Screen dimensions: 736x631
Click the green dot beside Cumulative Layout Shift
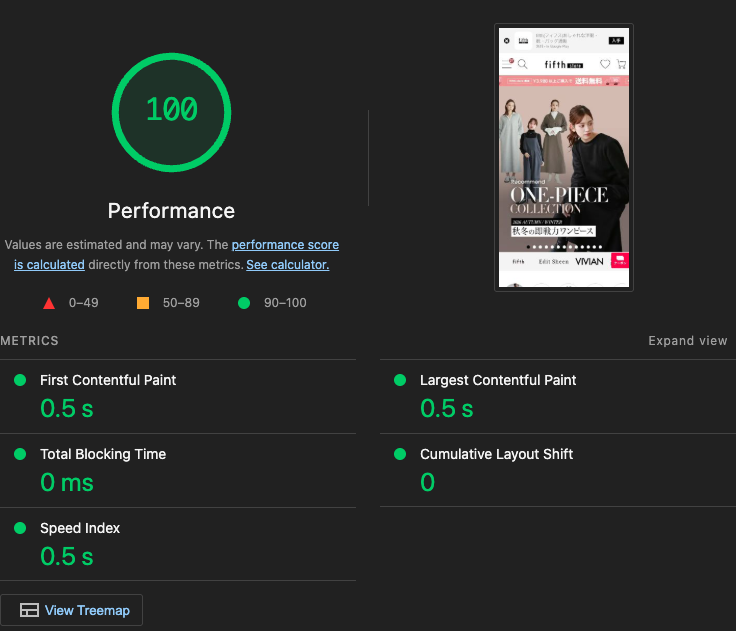[400, 454]
